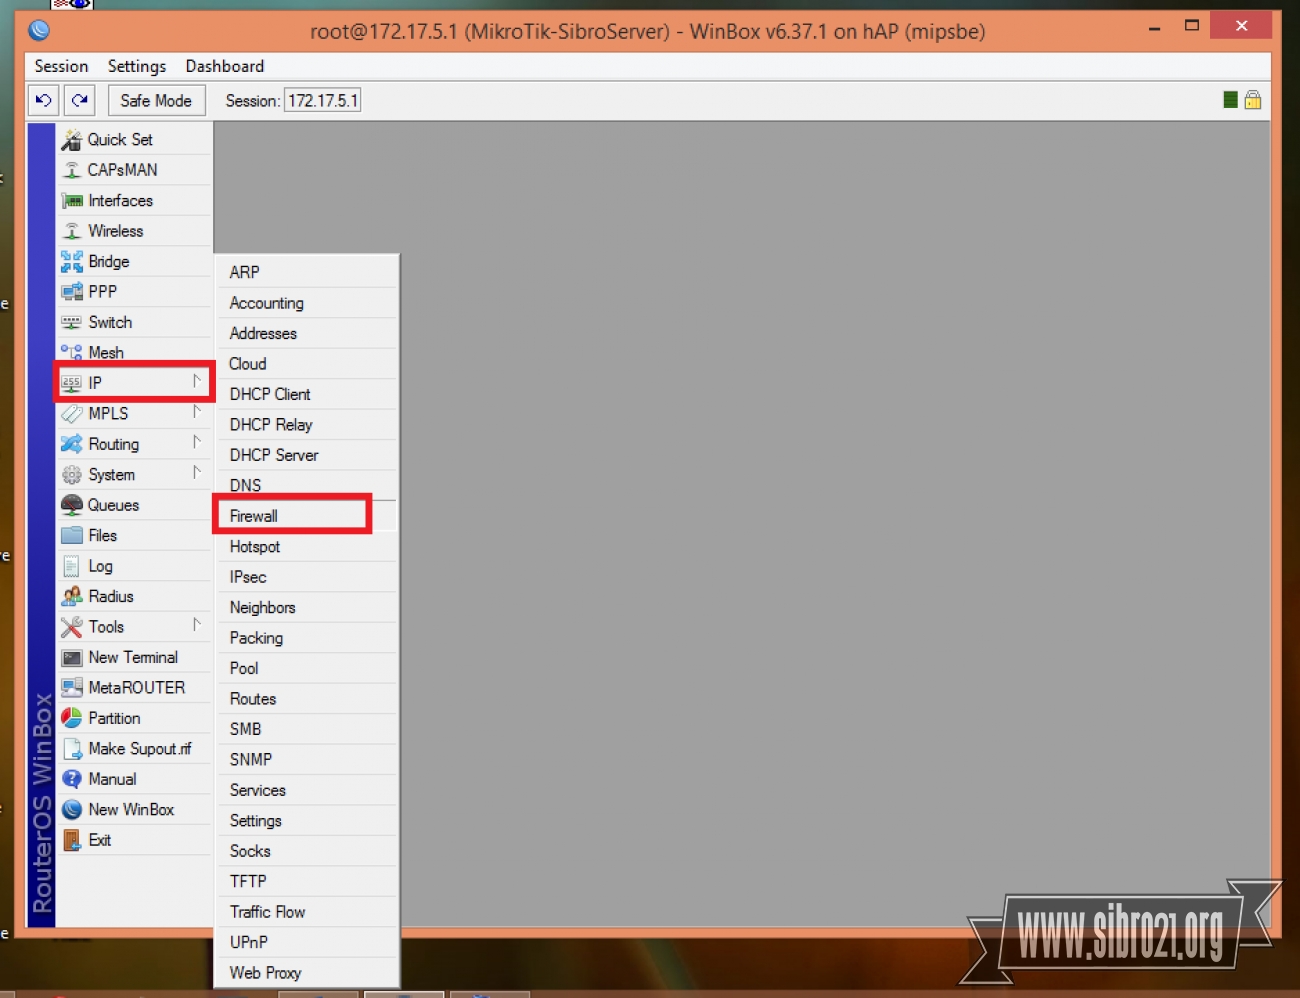This screenshot has height=998, width=1300.
Task: Open DNS settings entry
Action: [x=307, y=485]
